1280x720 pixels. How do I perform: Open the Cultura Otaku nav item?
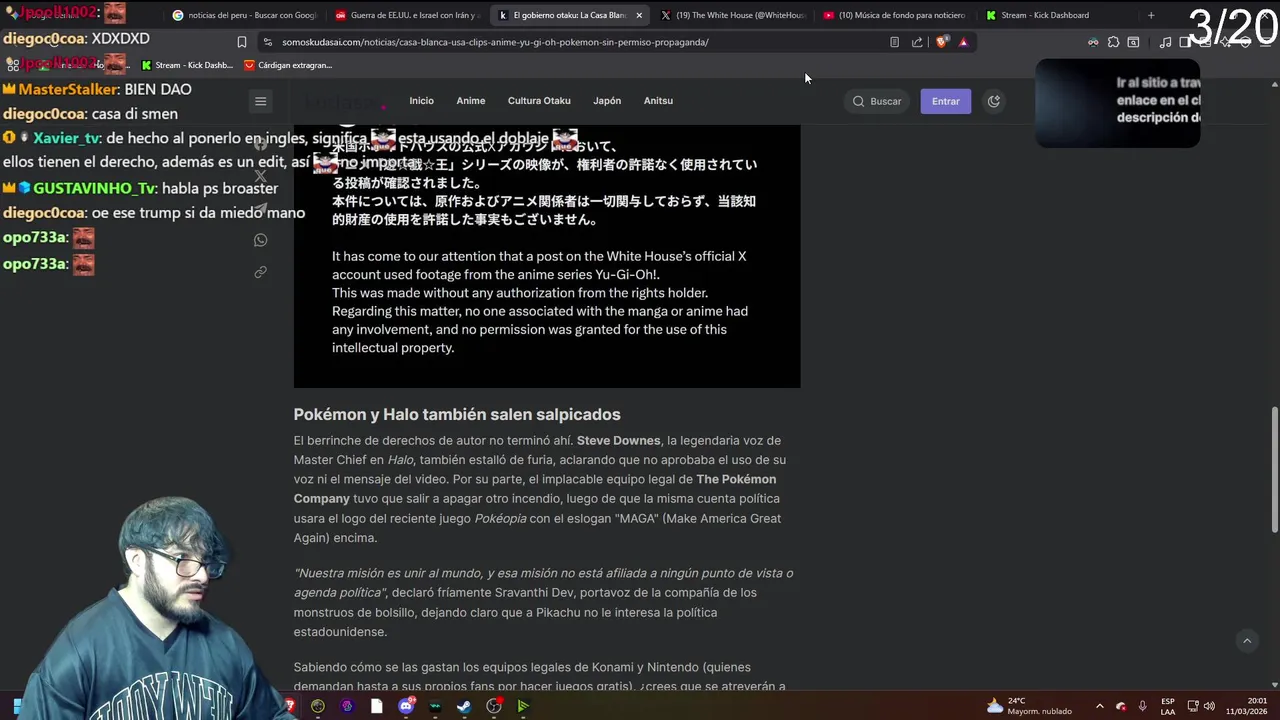539,101
